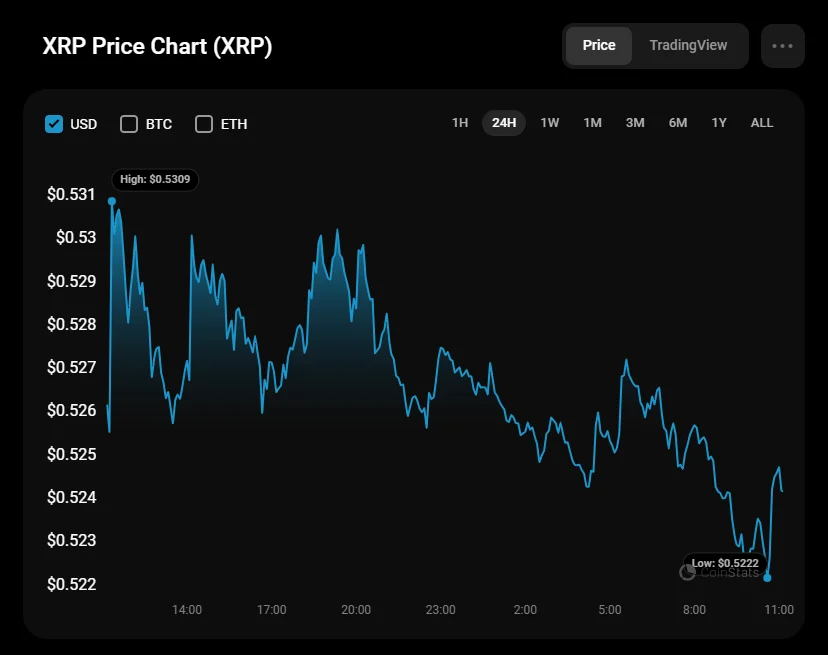Select the 24H time range
The image size is (828, 655).
tap(504, 123)
